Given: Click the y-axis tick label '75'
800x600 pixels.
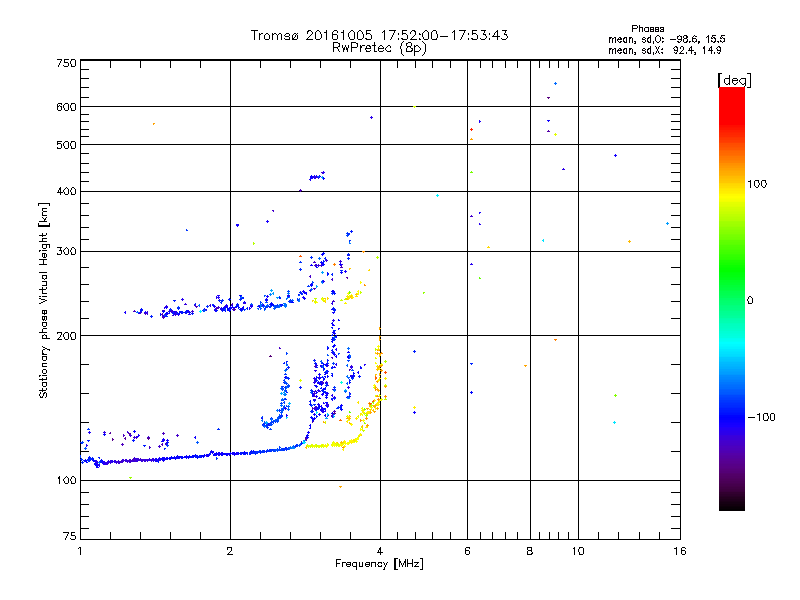Looking at the screenshot, I should 70,536.
